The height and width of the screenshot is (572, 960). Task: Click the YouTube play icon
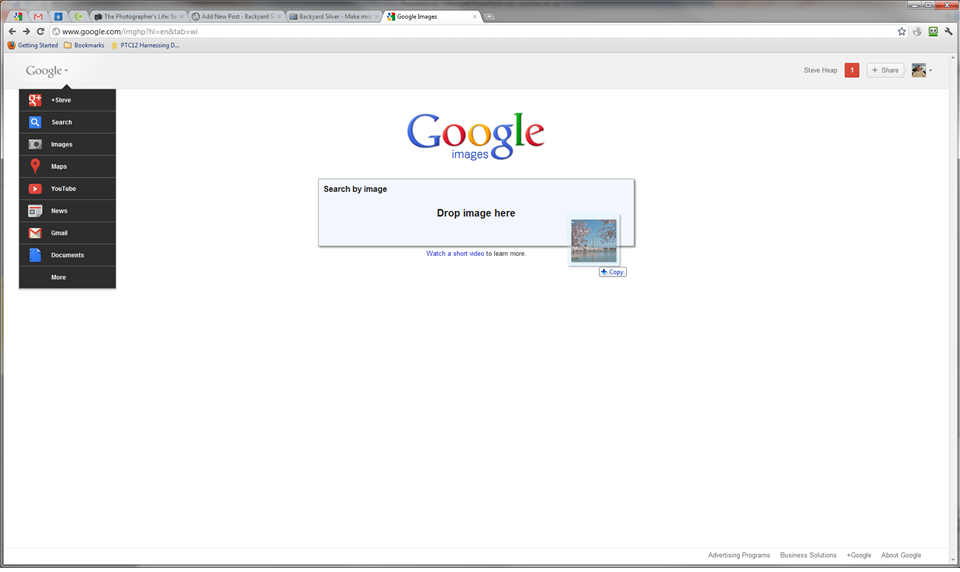[x=35, y=189]
